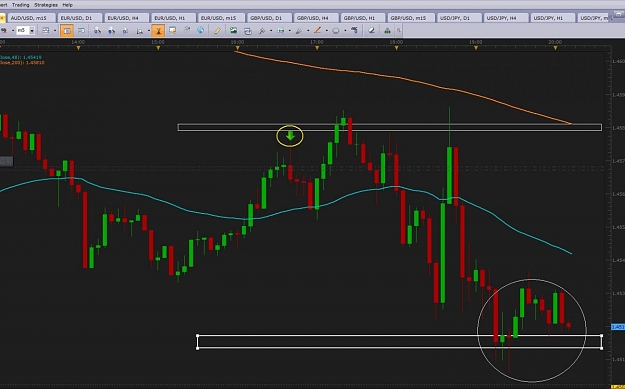Select the yellow ruler measure tool
The width and height of the screenshot is (625, 389).
(217, 30)
